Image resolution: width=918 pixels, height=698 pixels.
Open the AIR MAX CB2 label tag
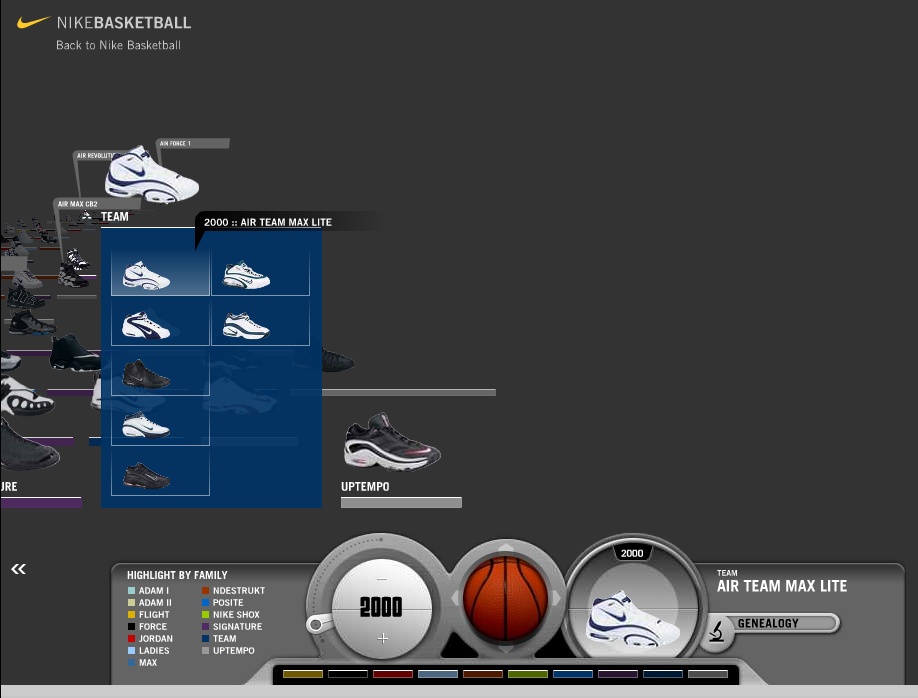point(97,204)
